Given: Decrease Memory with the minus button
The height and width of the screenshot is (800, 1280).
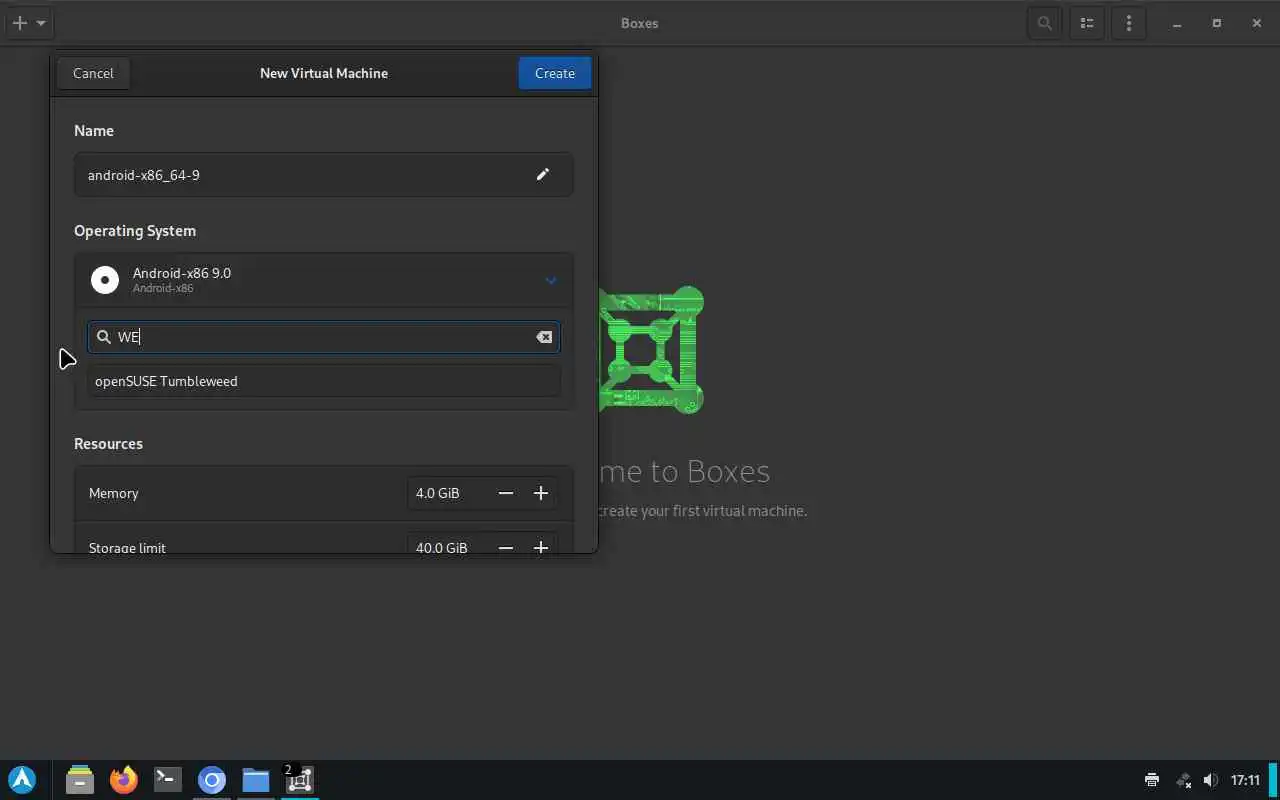Looking at the screenshot, I should pyautogui.click(x=506, y=493).
